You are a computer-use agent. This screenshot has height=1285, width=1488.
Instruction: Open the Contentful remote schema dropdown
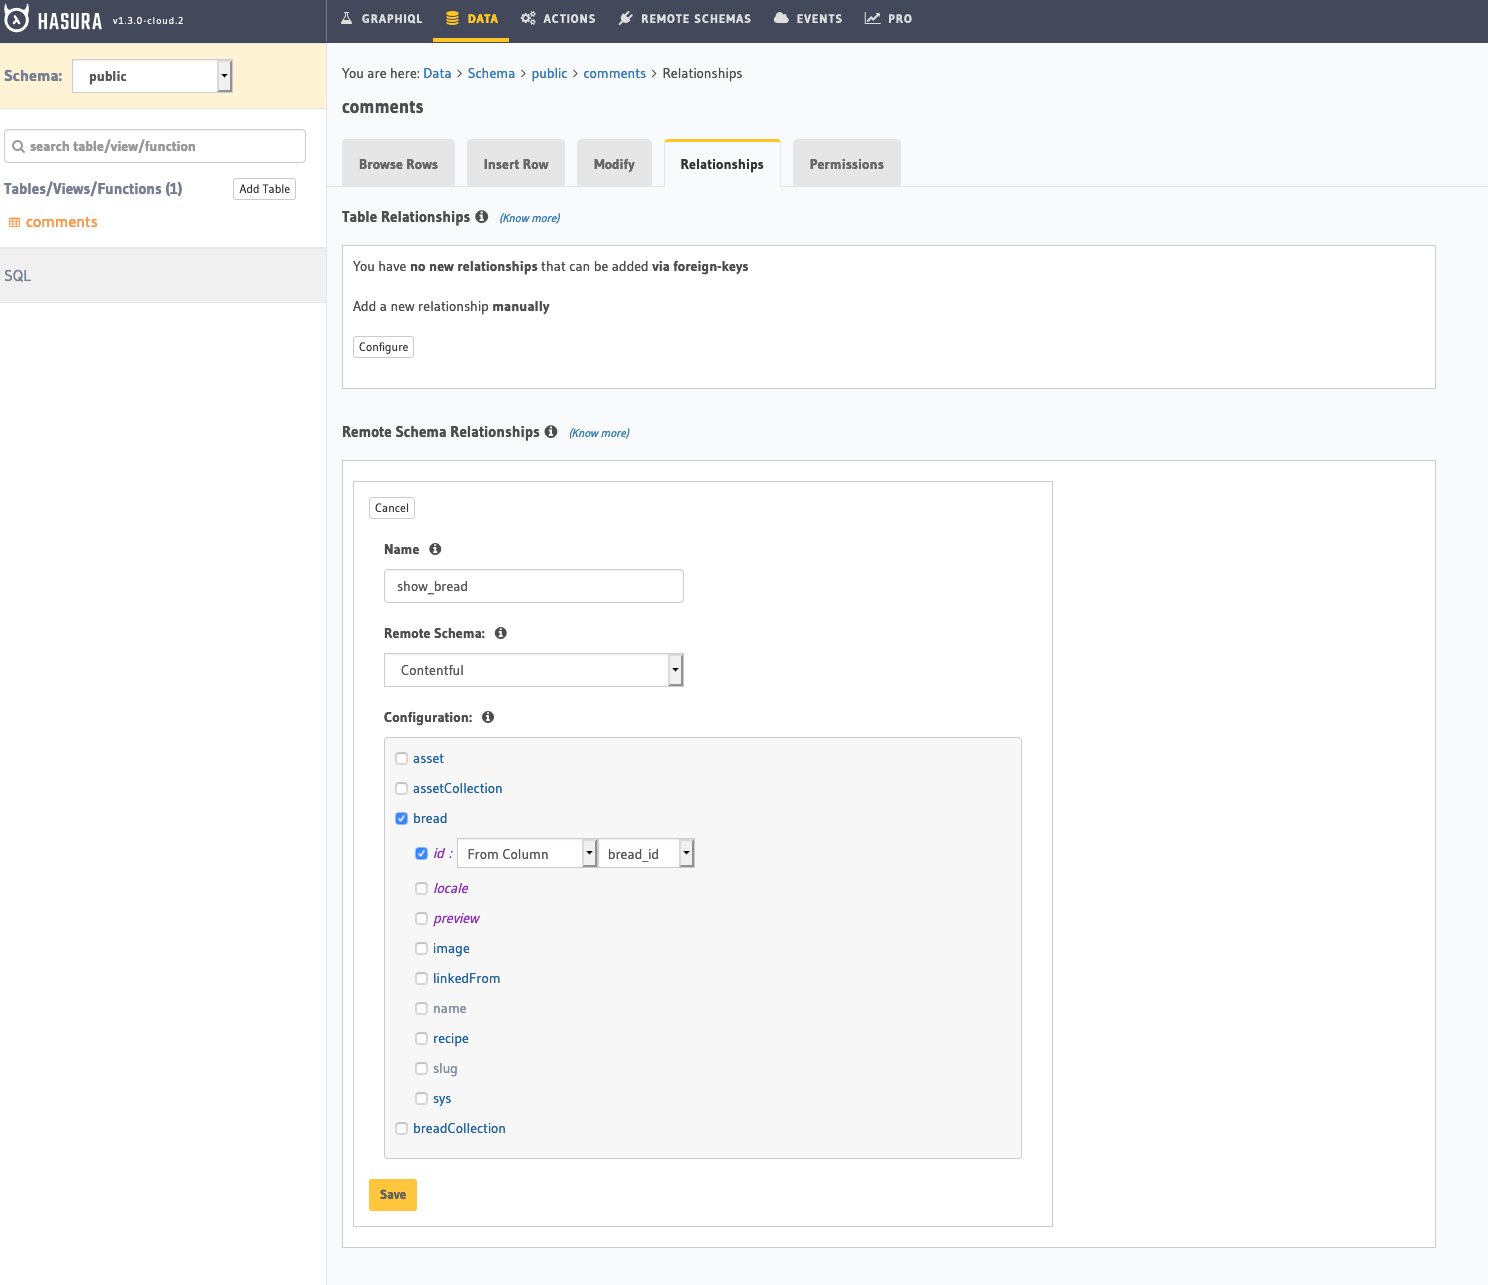533,670
